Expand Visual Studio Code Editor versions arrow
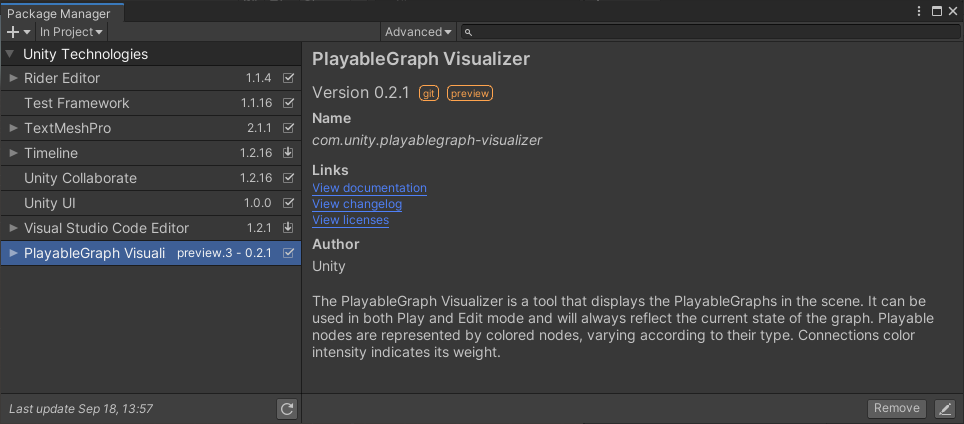The image size is (964, 424). click(x=14, y=228)
